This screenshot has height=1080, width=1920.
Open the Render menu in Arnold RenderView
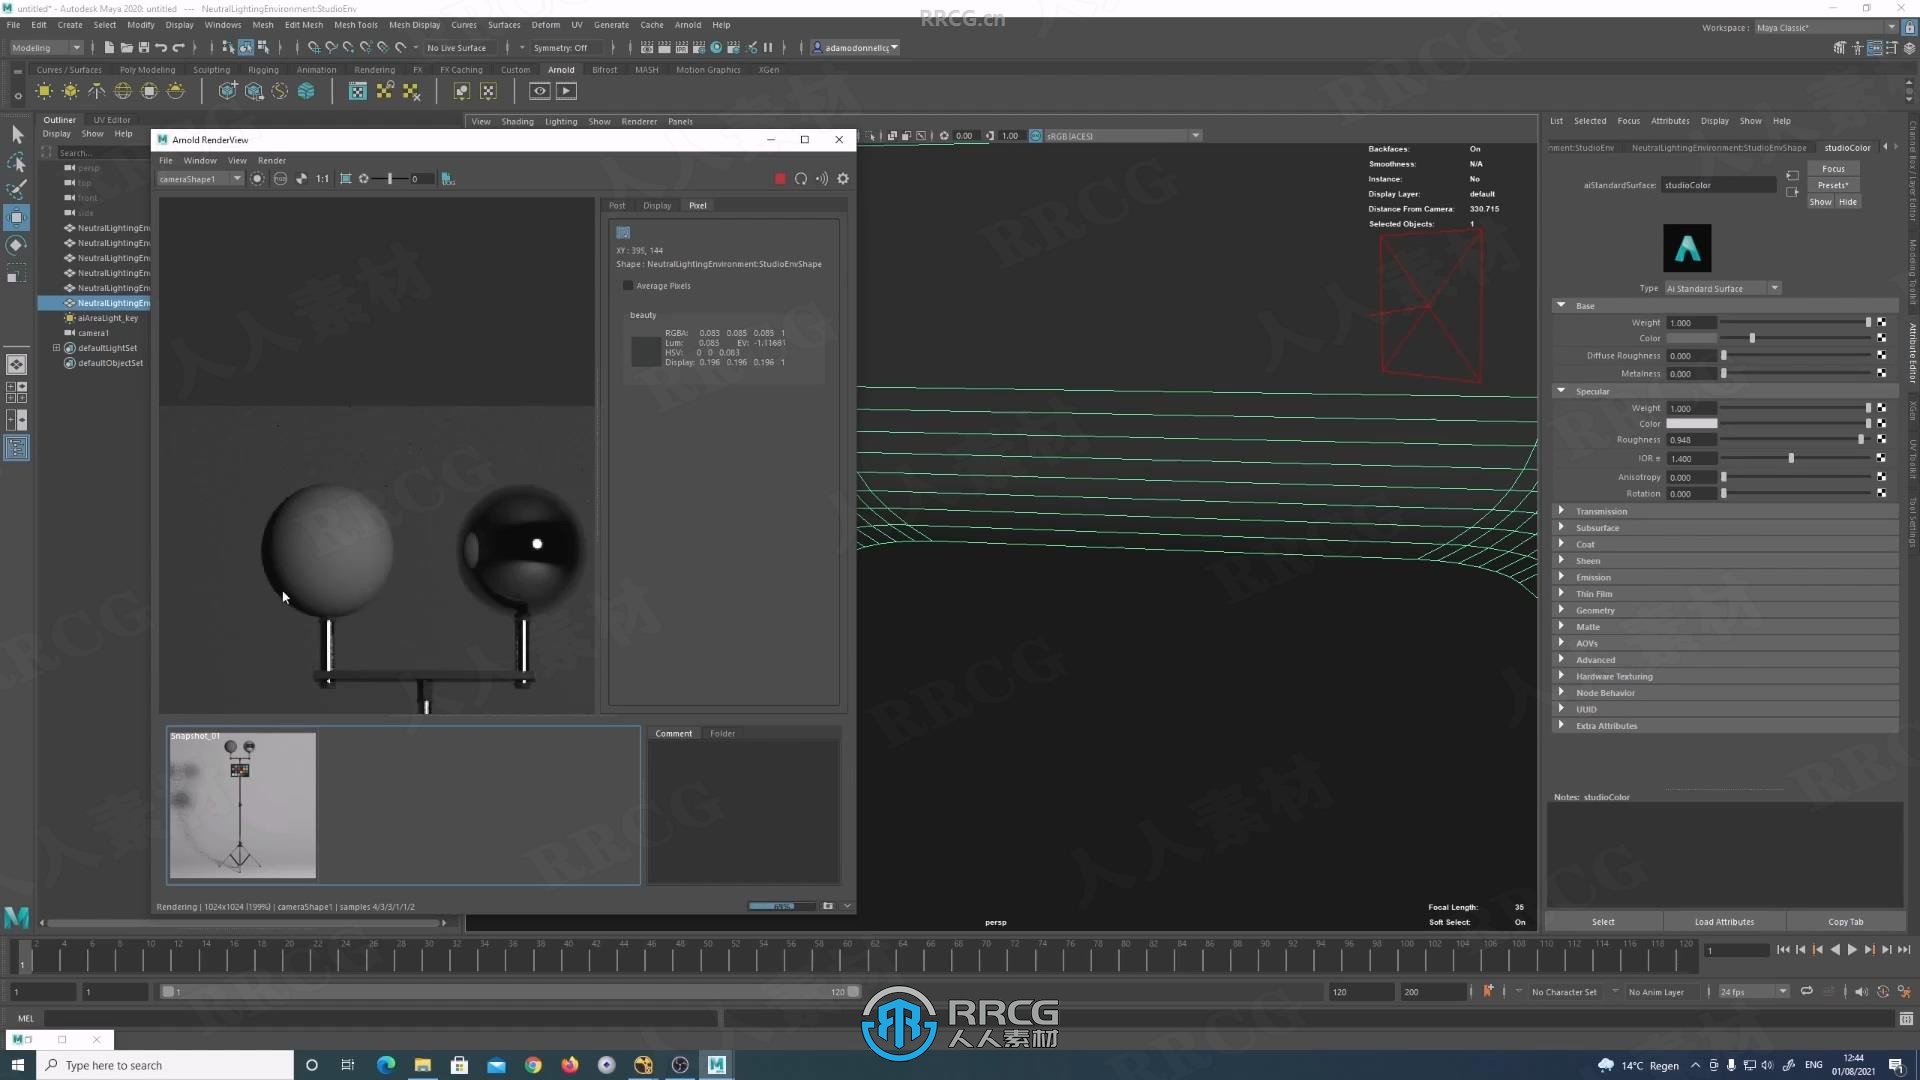272,160
